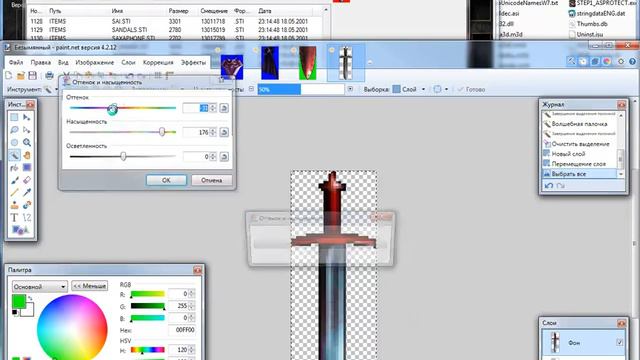640x360 pixels.
Task: Select the Color Picker eyedropper tool
Action: (27, 192)
